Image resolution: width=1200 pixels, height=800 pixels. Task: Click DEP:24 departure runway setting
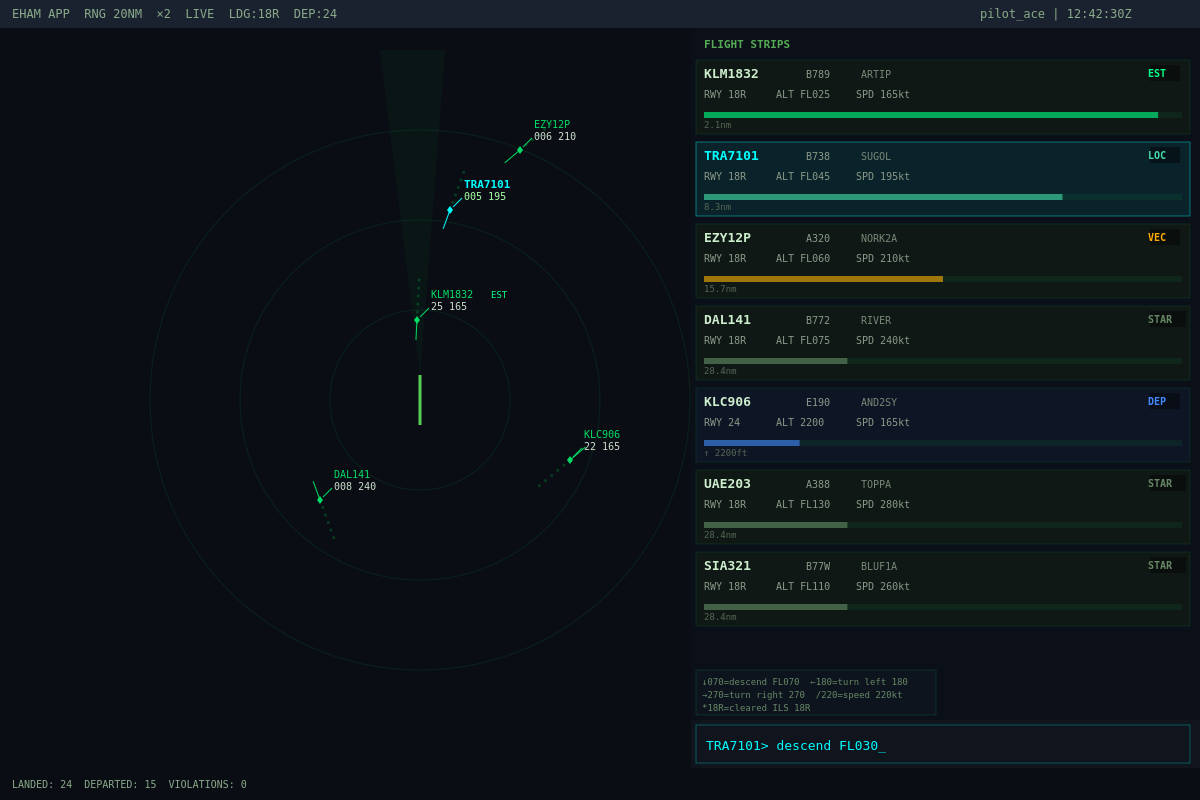coord(315,14)
